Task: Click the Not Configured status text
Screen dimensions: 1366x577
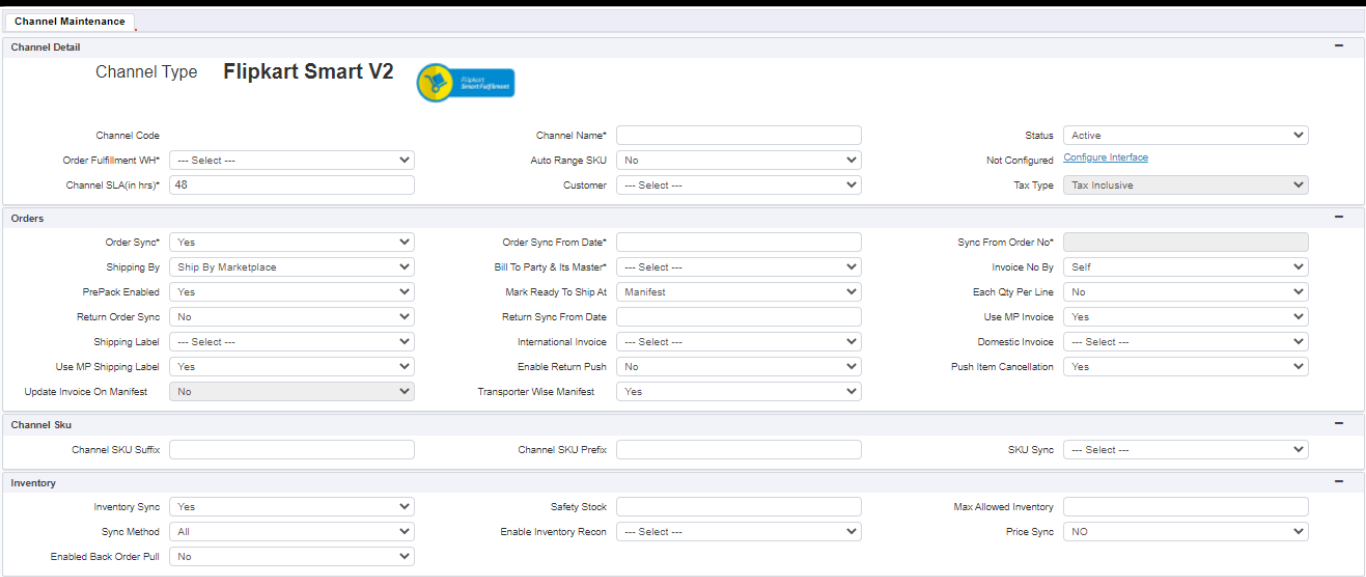Action: point(1020,160)
